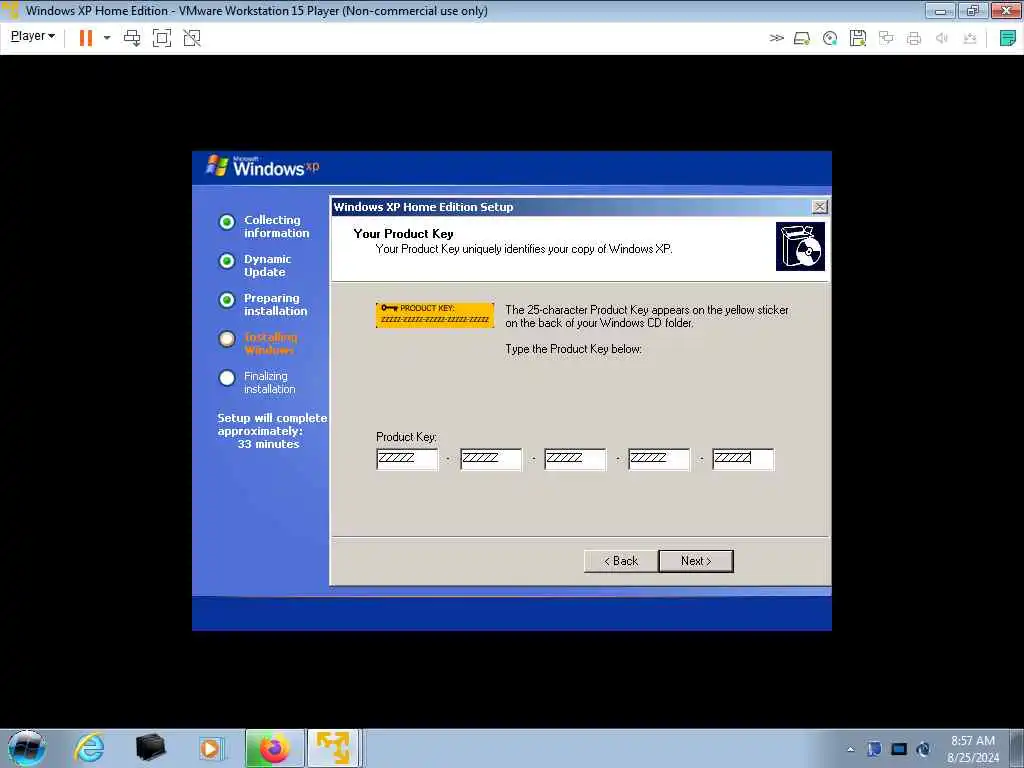Click 'Type the Product Key below:' text
This screenshot has width=1024, height=768.
tap(573, 349)
